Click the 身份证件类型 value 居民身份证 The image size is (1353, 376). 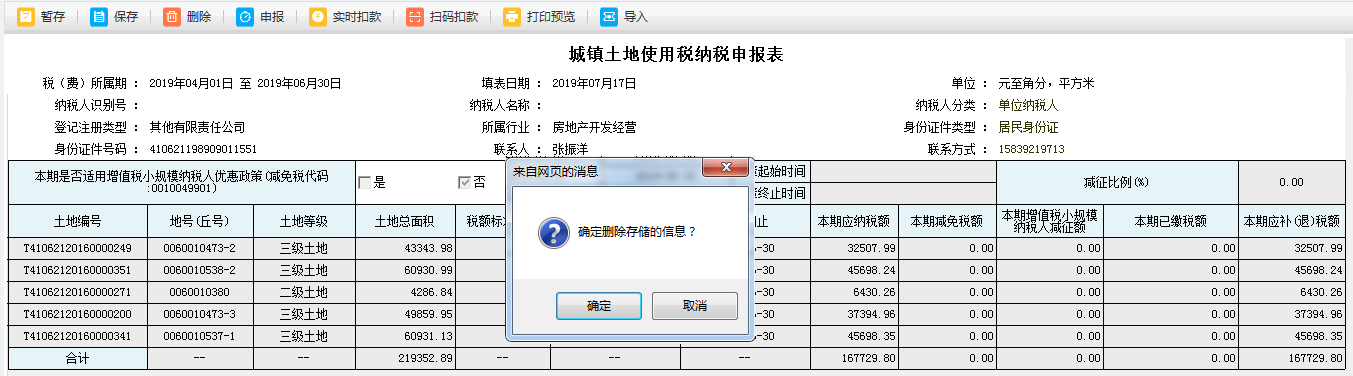point(1028,127)
